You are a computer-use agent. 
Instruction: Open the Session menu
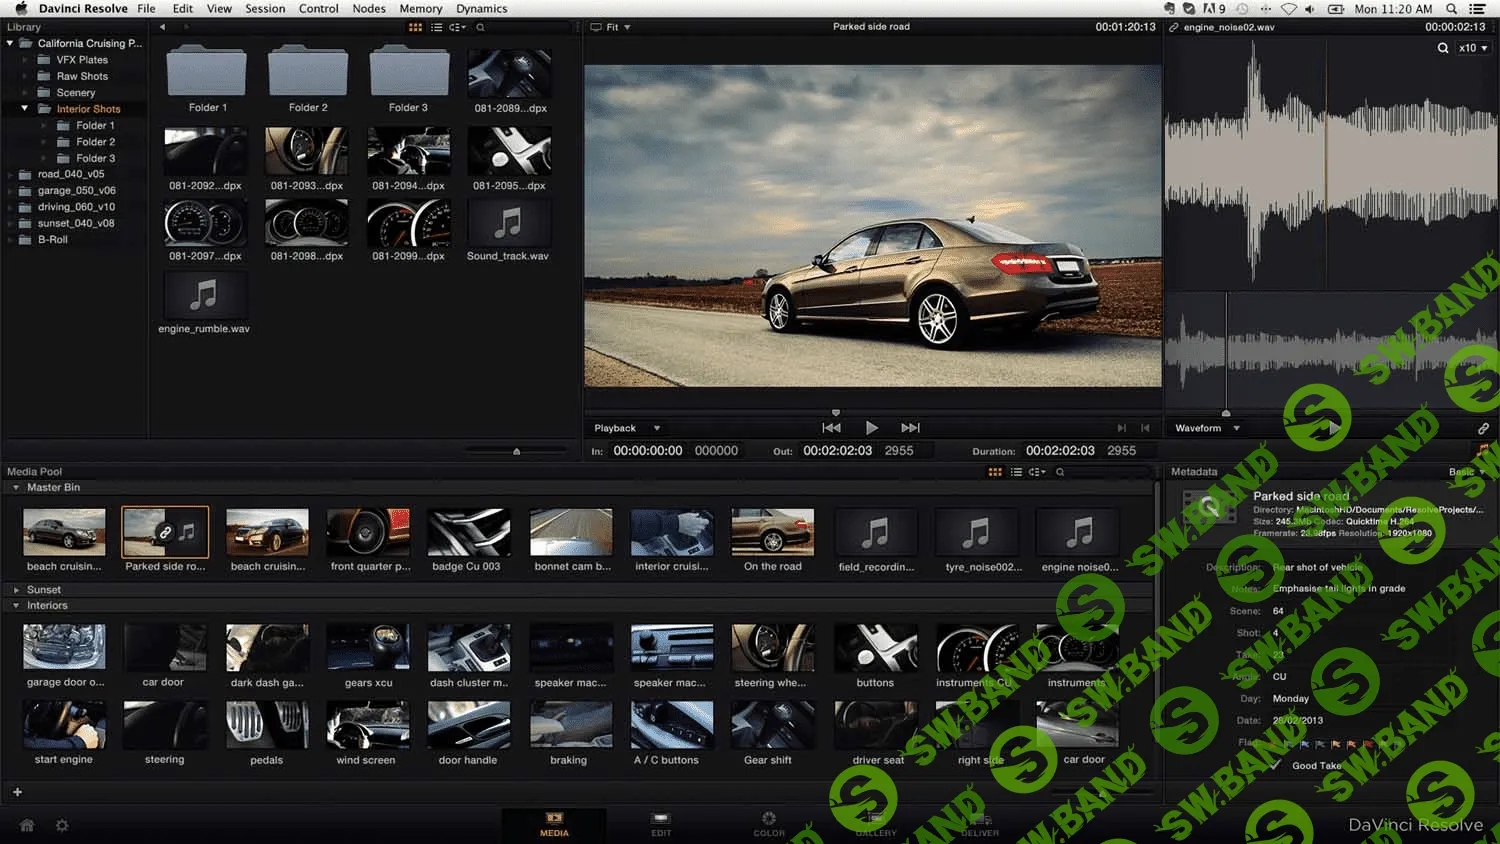tap(265, 8)
